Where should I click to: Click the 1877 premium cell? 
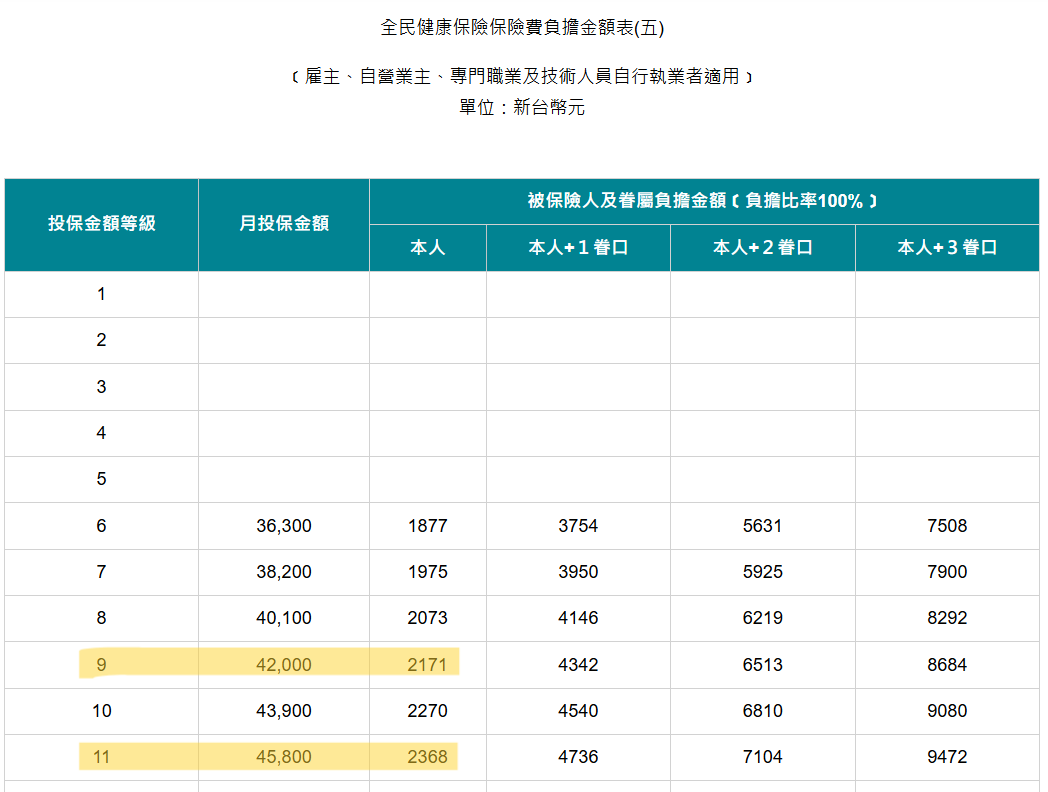tap(427, 526)
